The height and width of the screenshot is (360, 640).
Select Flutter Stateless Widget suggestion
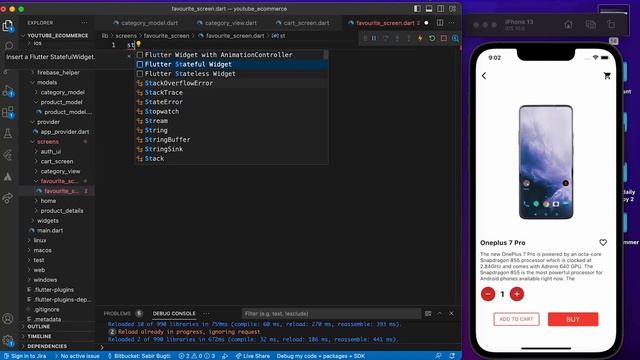click(231, 73)
